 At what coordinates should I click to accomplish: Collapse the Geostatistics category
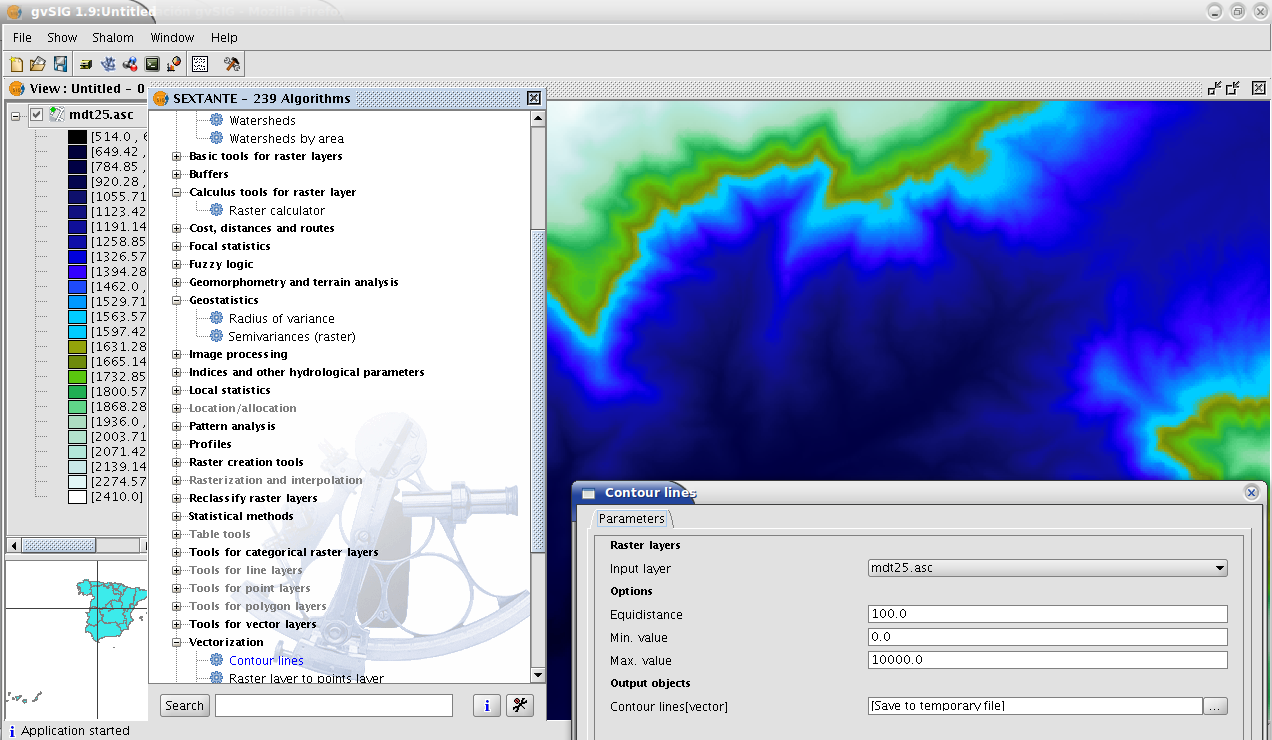coord(177,300)
